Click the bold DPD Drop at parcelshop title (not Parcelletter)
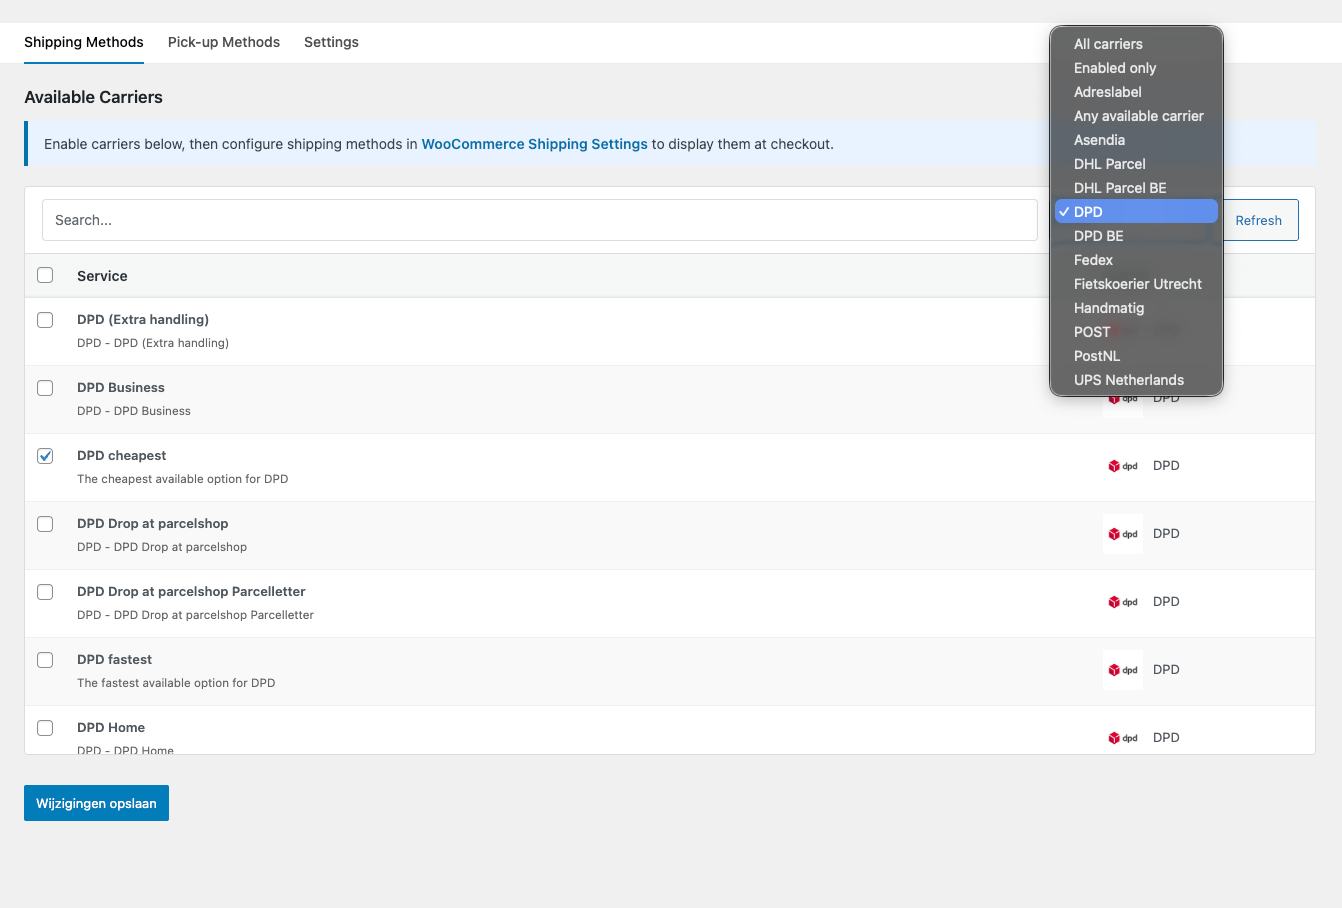 tap(153, 524)
